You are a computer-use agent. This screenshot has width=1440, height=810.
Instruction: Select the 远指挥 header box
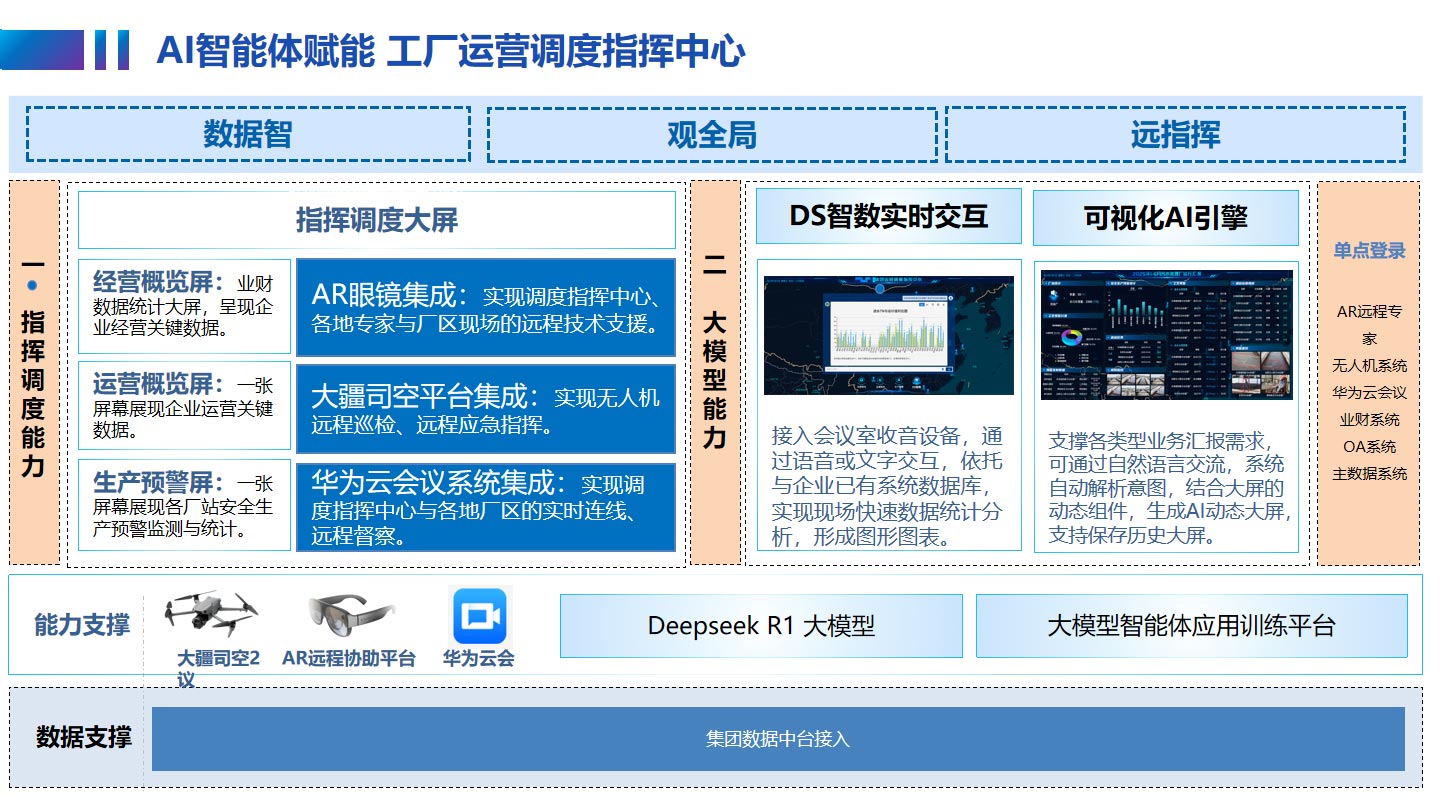pos(1175,134)
